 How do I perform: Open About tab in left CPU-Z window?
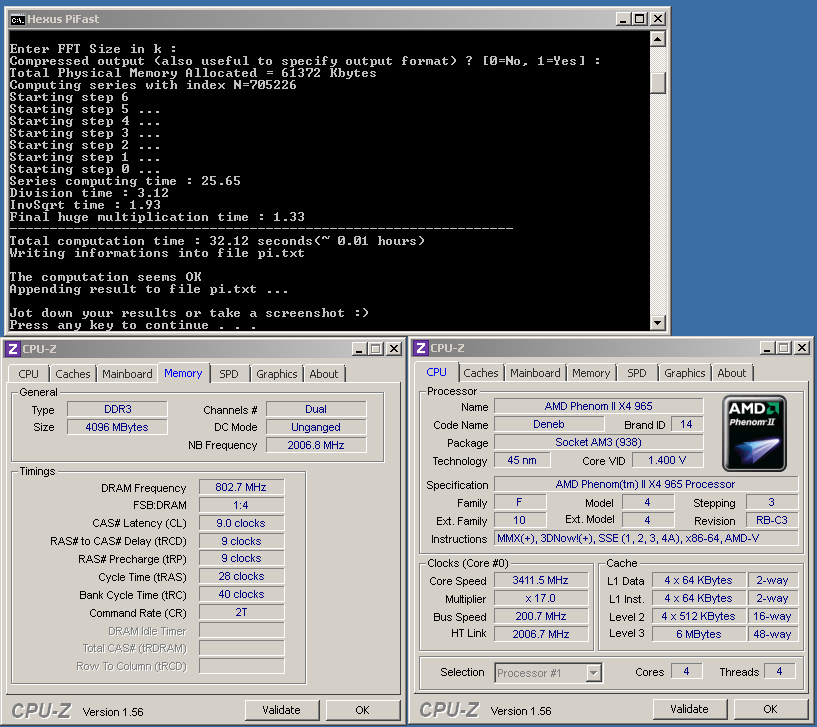pyautogui.click(x=324, y=374)
